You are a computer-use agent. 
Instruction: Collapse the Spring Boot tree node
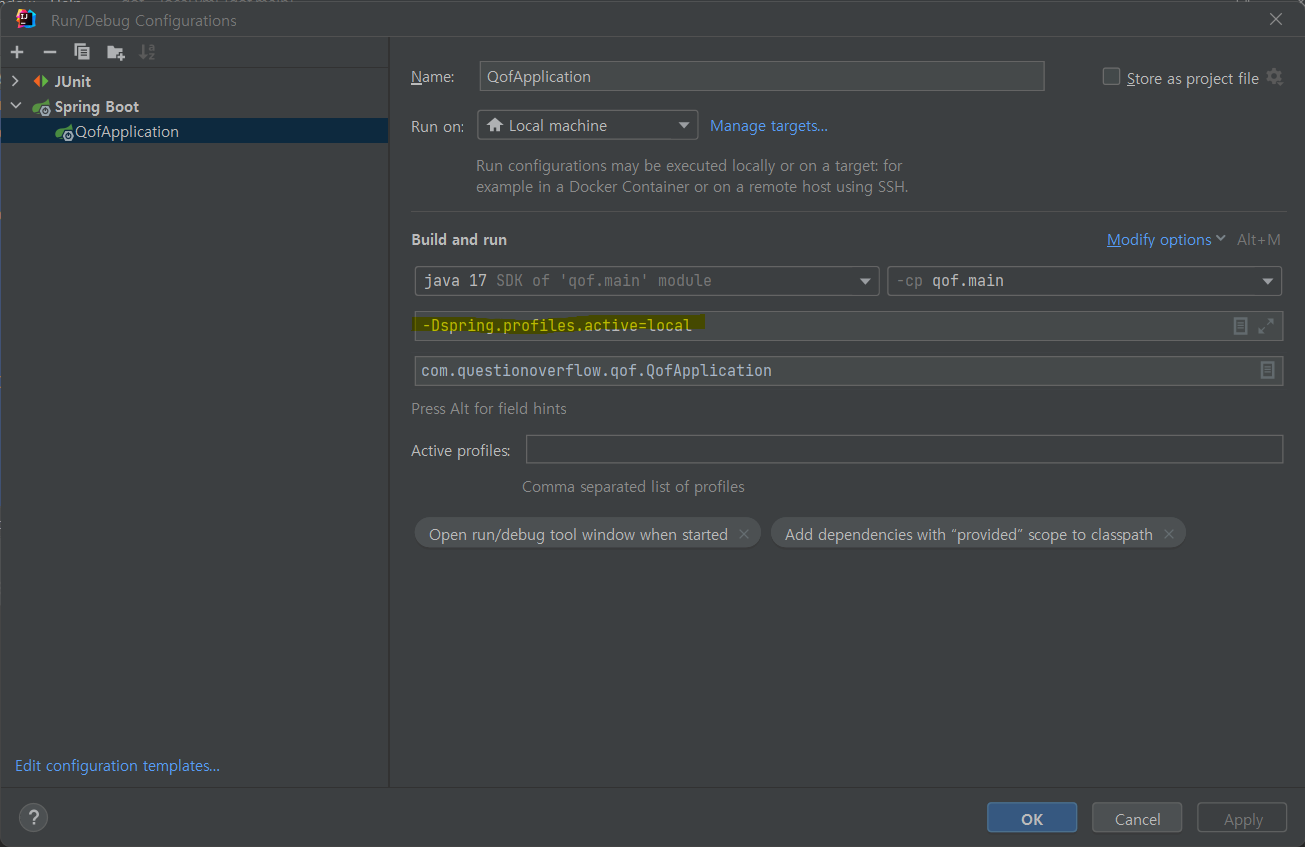(x=15, y=106)
